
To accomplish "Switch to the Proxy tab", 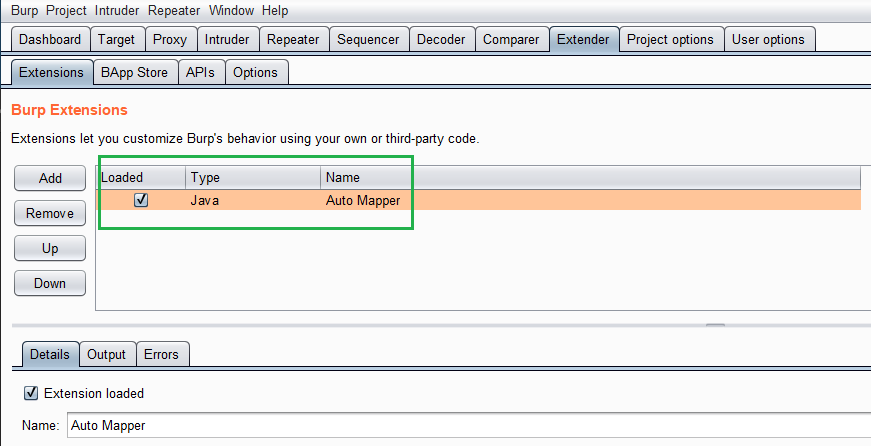I will (170, 39).
